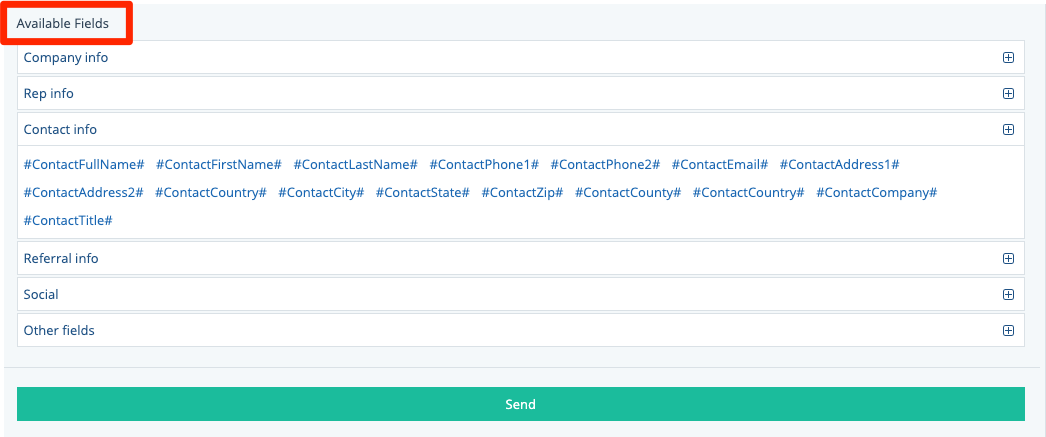Expand Social with its plus icon
Image resolution: width=1046 pixels, height=437 pixels.
(x=1008, y=295)
